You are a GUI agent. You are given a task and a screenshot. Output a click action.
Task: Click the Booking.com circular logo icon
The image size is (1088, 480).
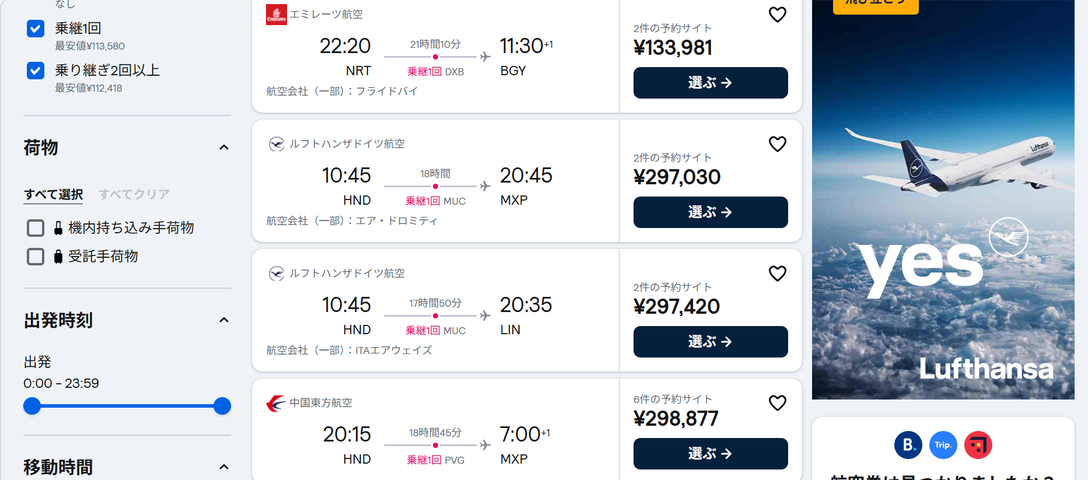tap(908, 444)
